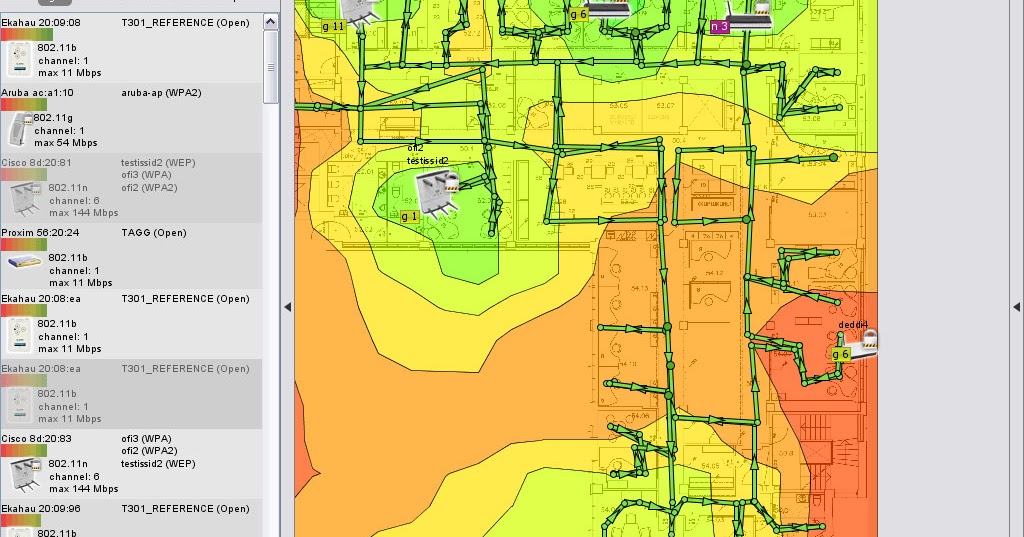
Task: Select the Proxim 56:20:24 router icon
Action: [25, 262]
